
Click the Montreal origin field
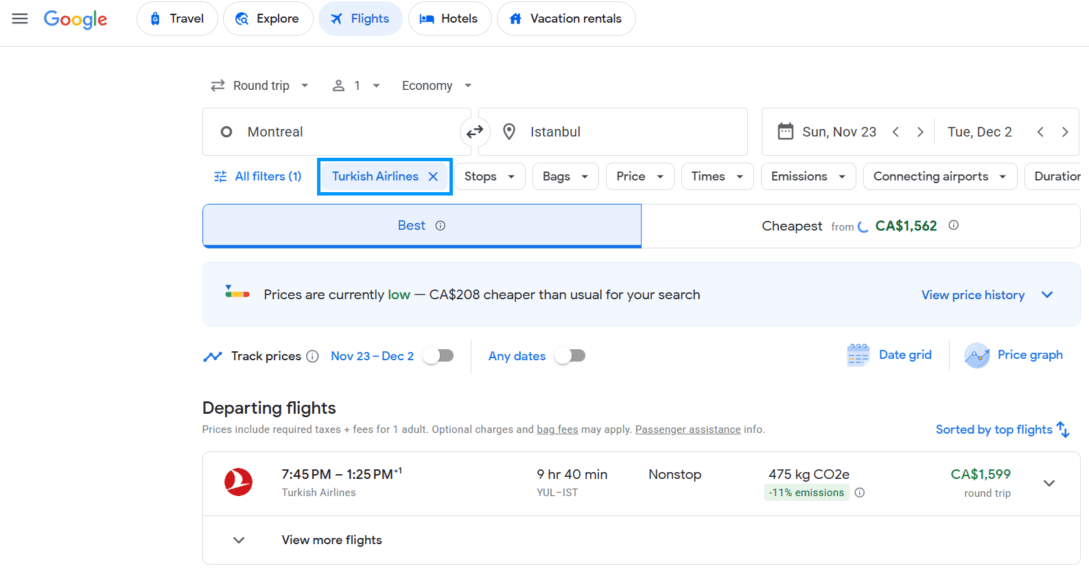point(337,132)
